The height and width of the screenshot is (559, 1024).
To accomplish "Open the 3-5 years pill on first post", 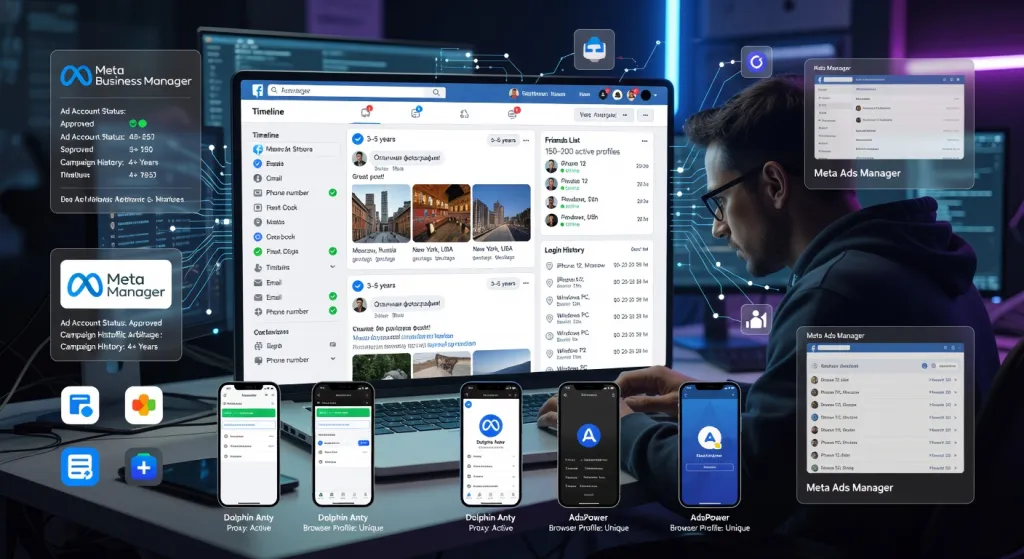I will 503,140.
